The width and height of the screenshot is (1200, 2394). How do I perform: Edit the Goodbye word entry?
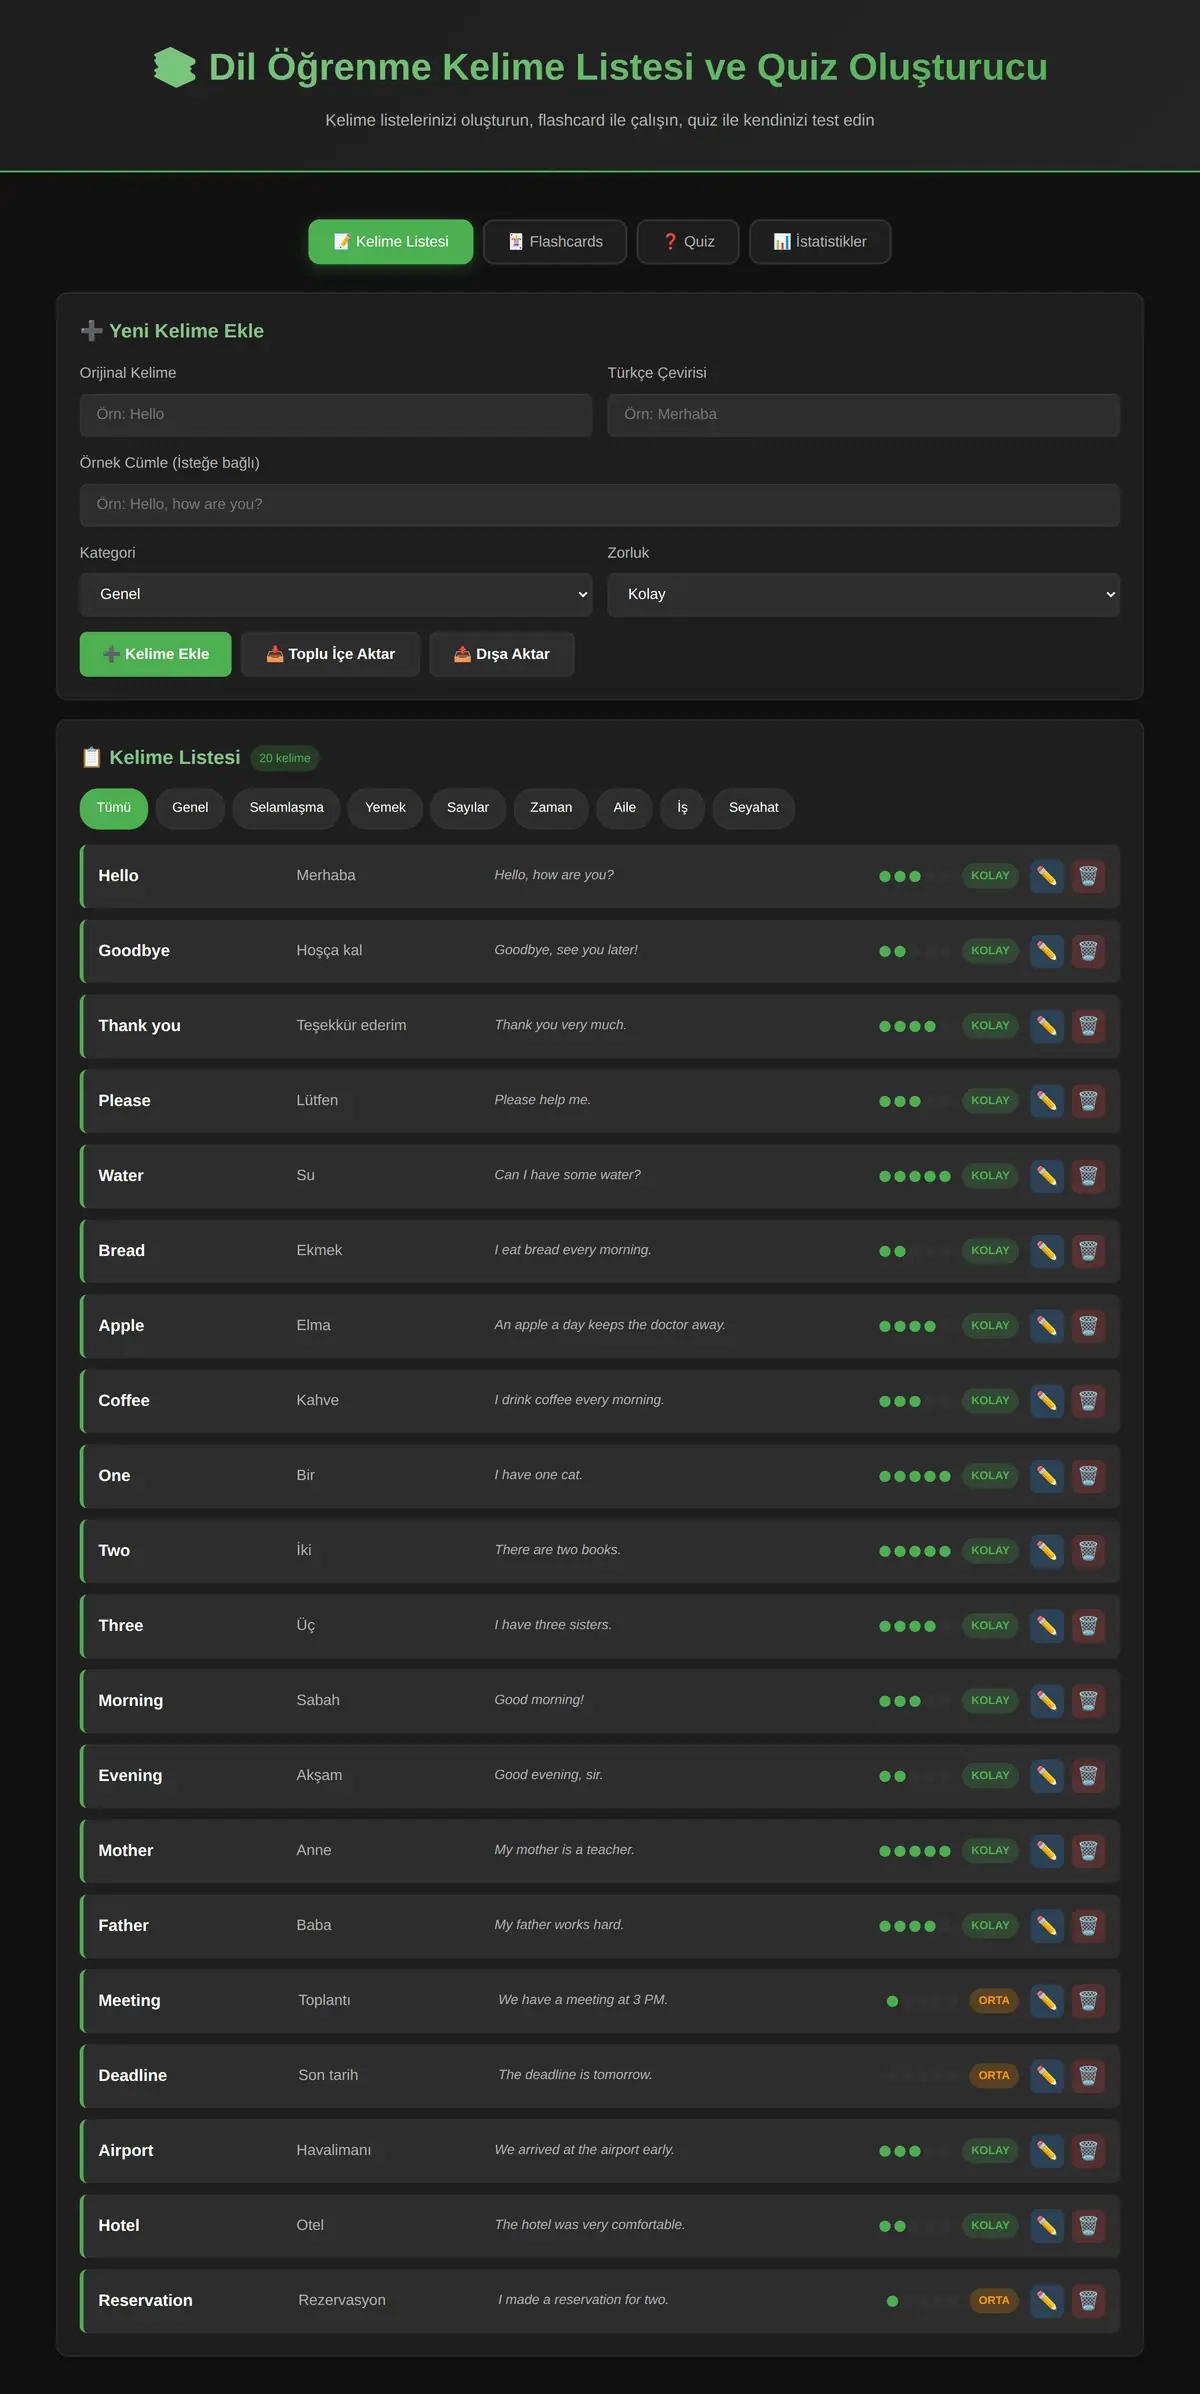[1047, 951]
